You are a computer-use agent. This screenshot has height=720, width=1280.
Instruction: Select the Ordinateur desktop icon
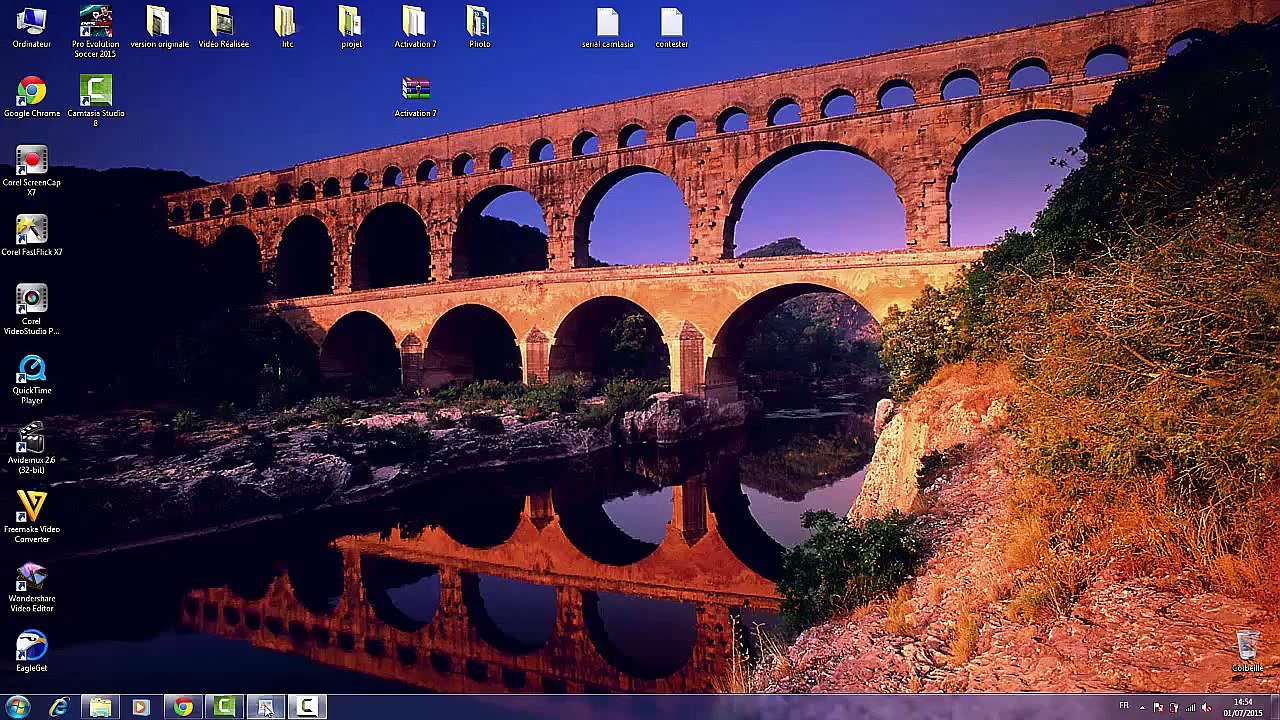[31, 27]
